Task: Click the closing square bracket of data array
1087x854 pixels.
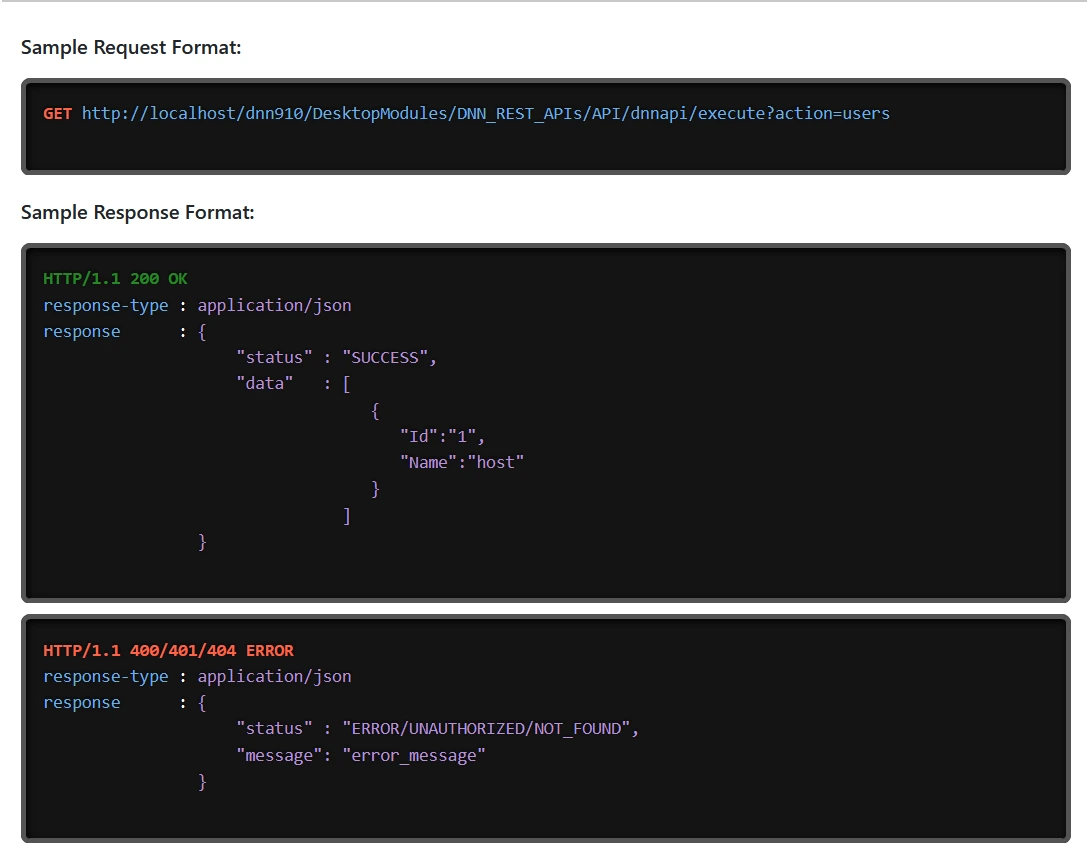Action: [x=346, y=516]
